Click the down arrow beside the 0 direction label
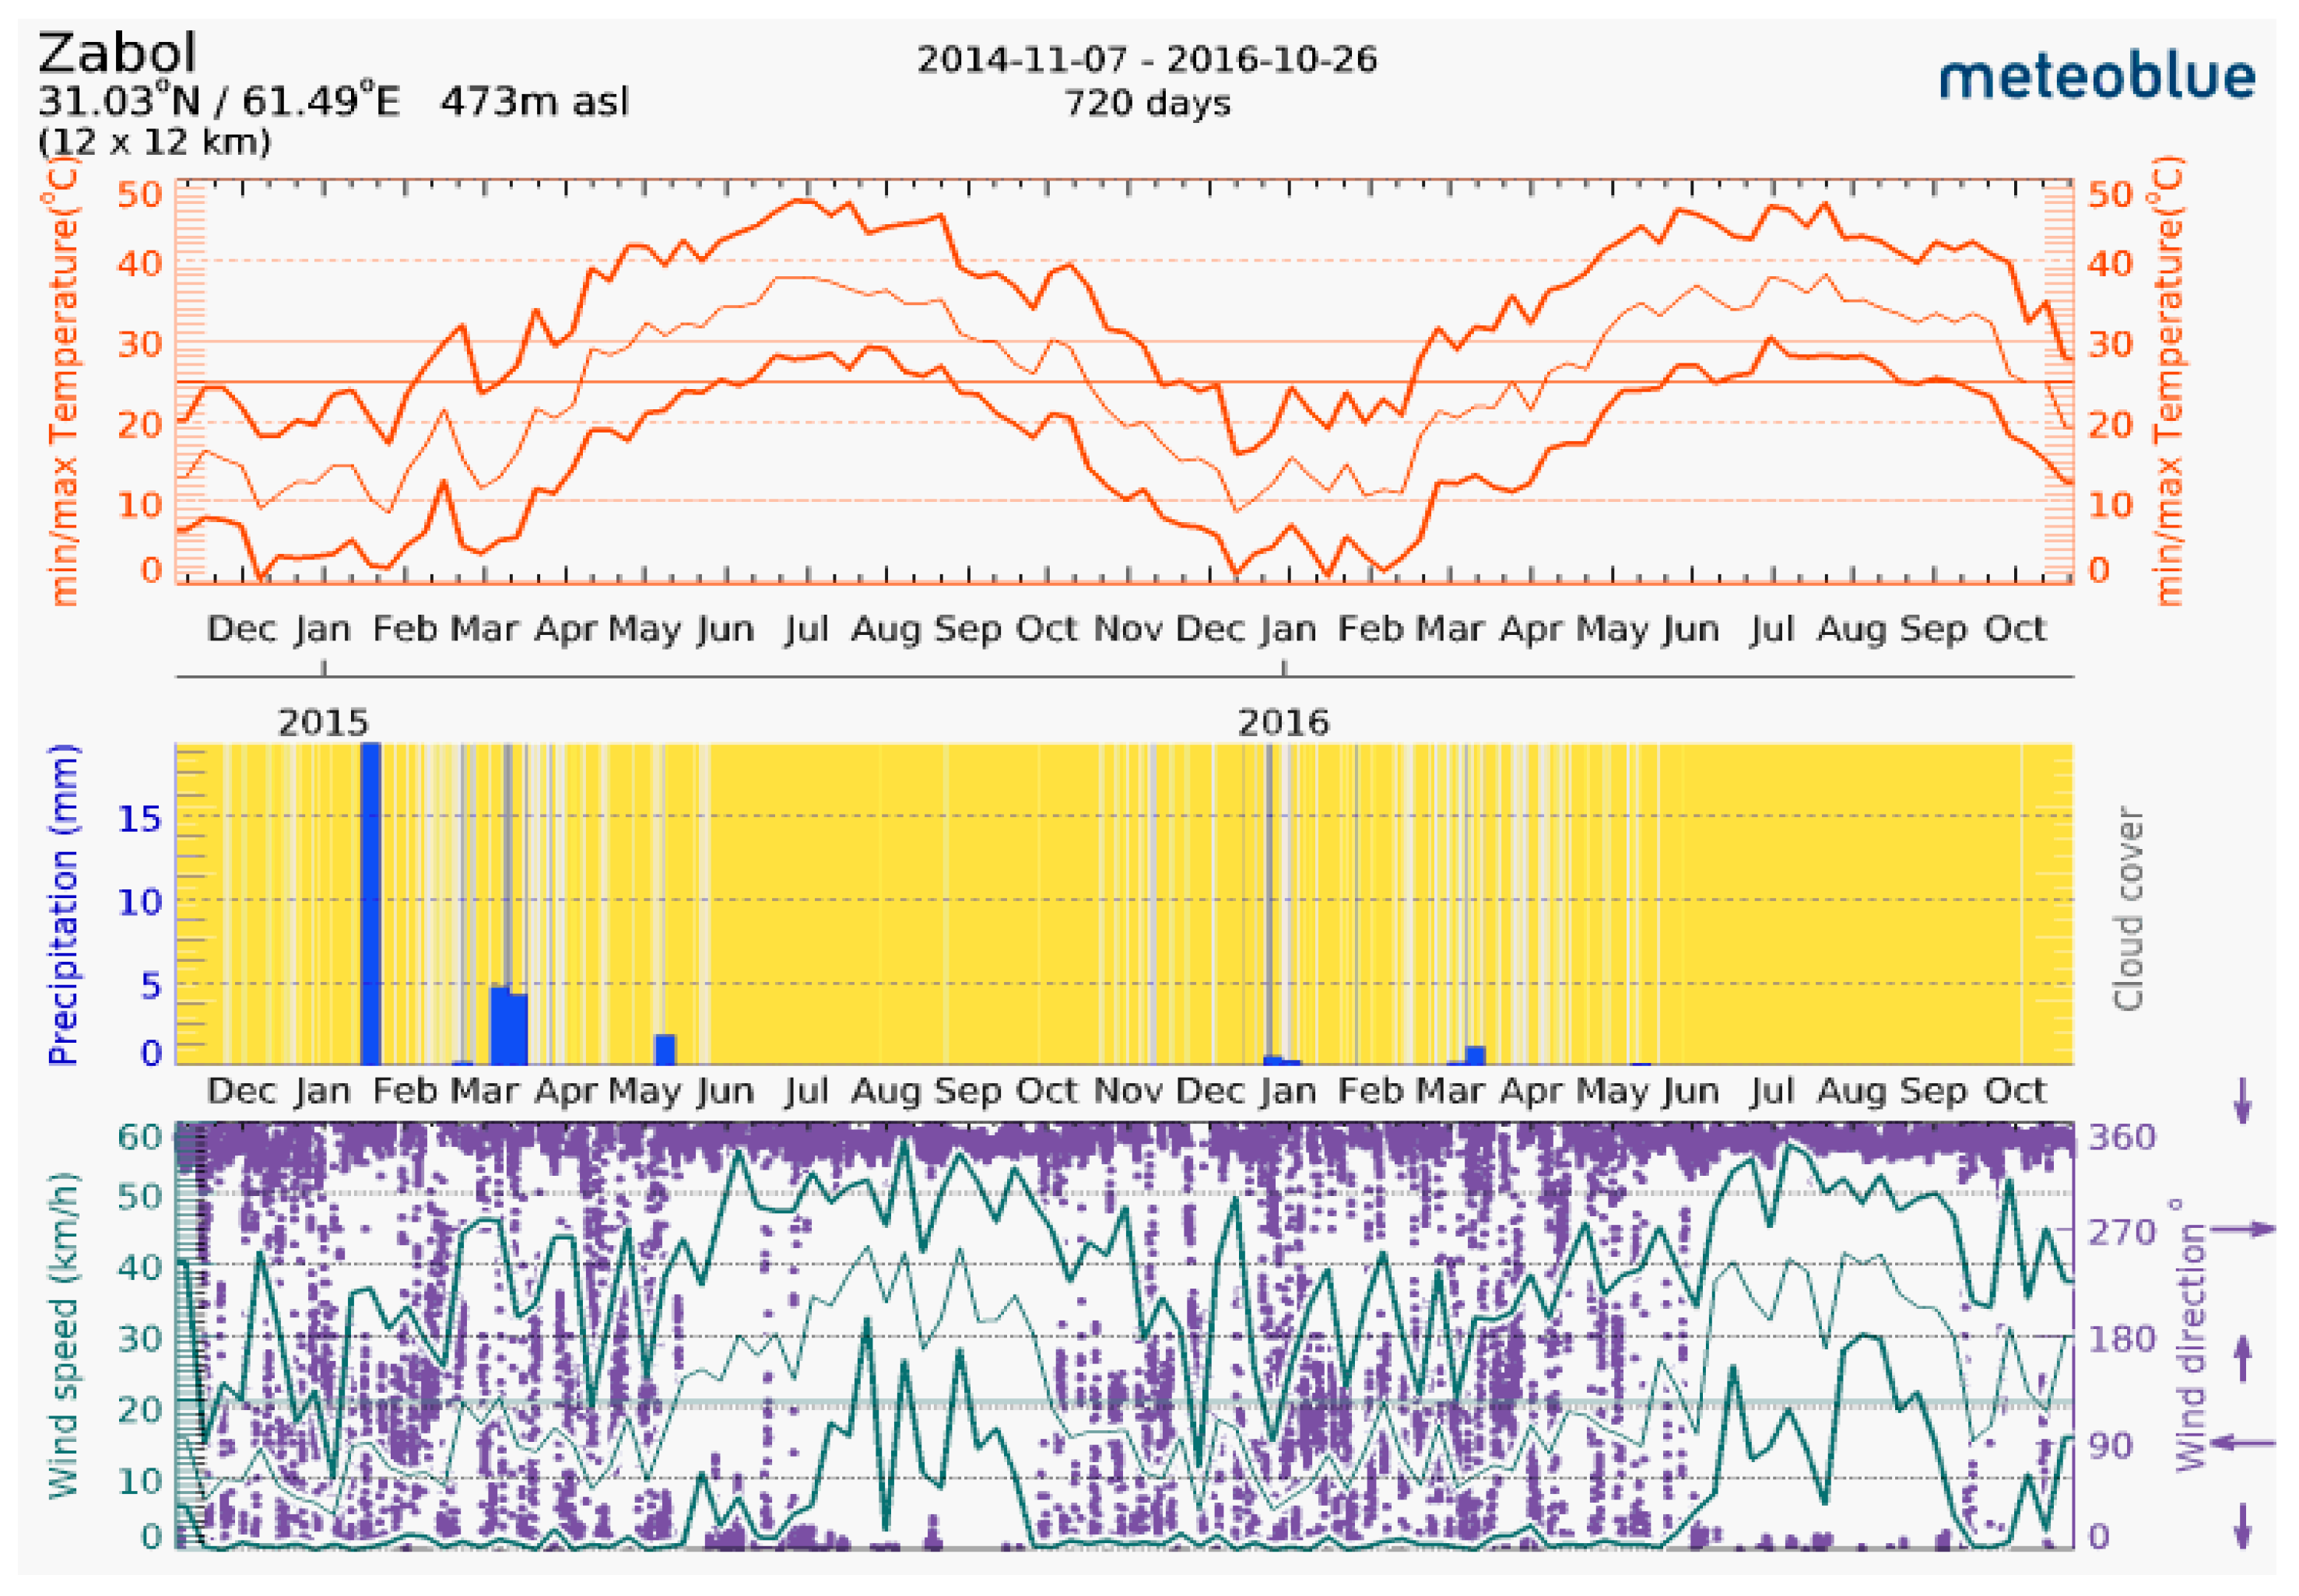This screenshot has height=1596, width=2299. [x=2243, y=1525]
